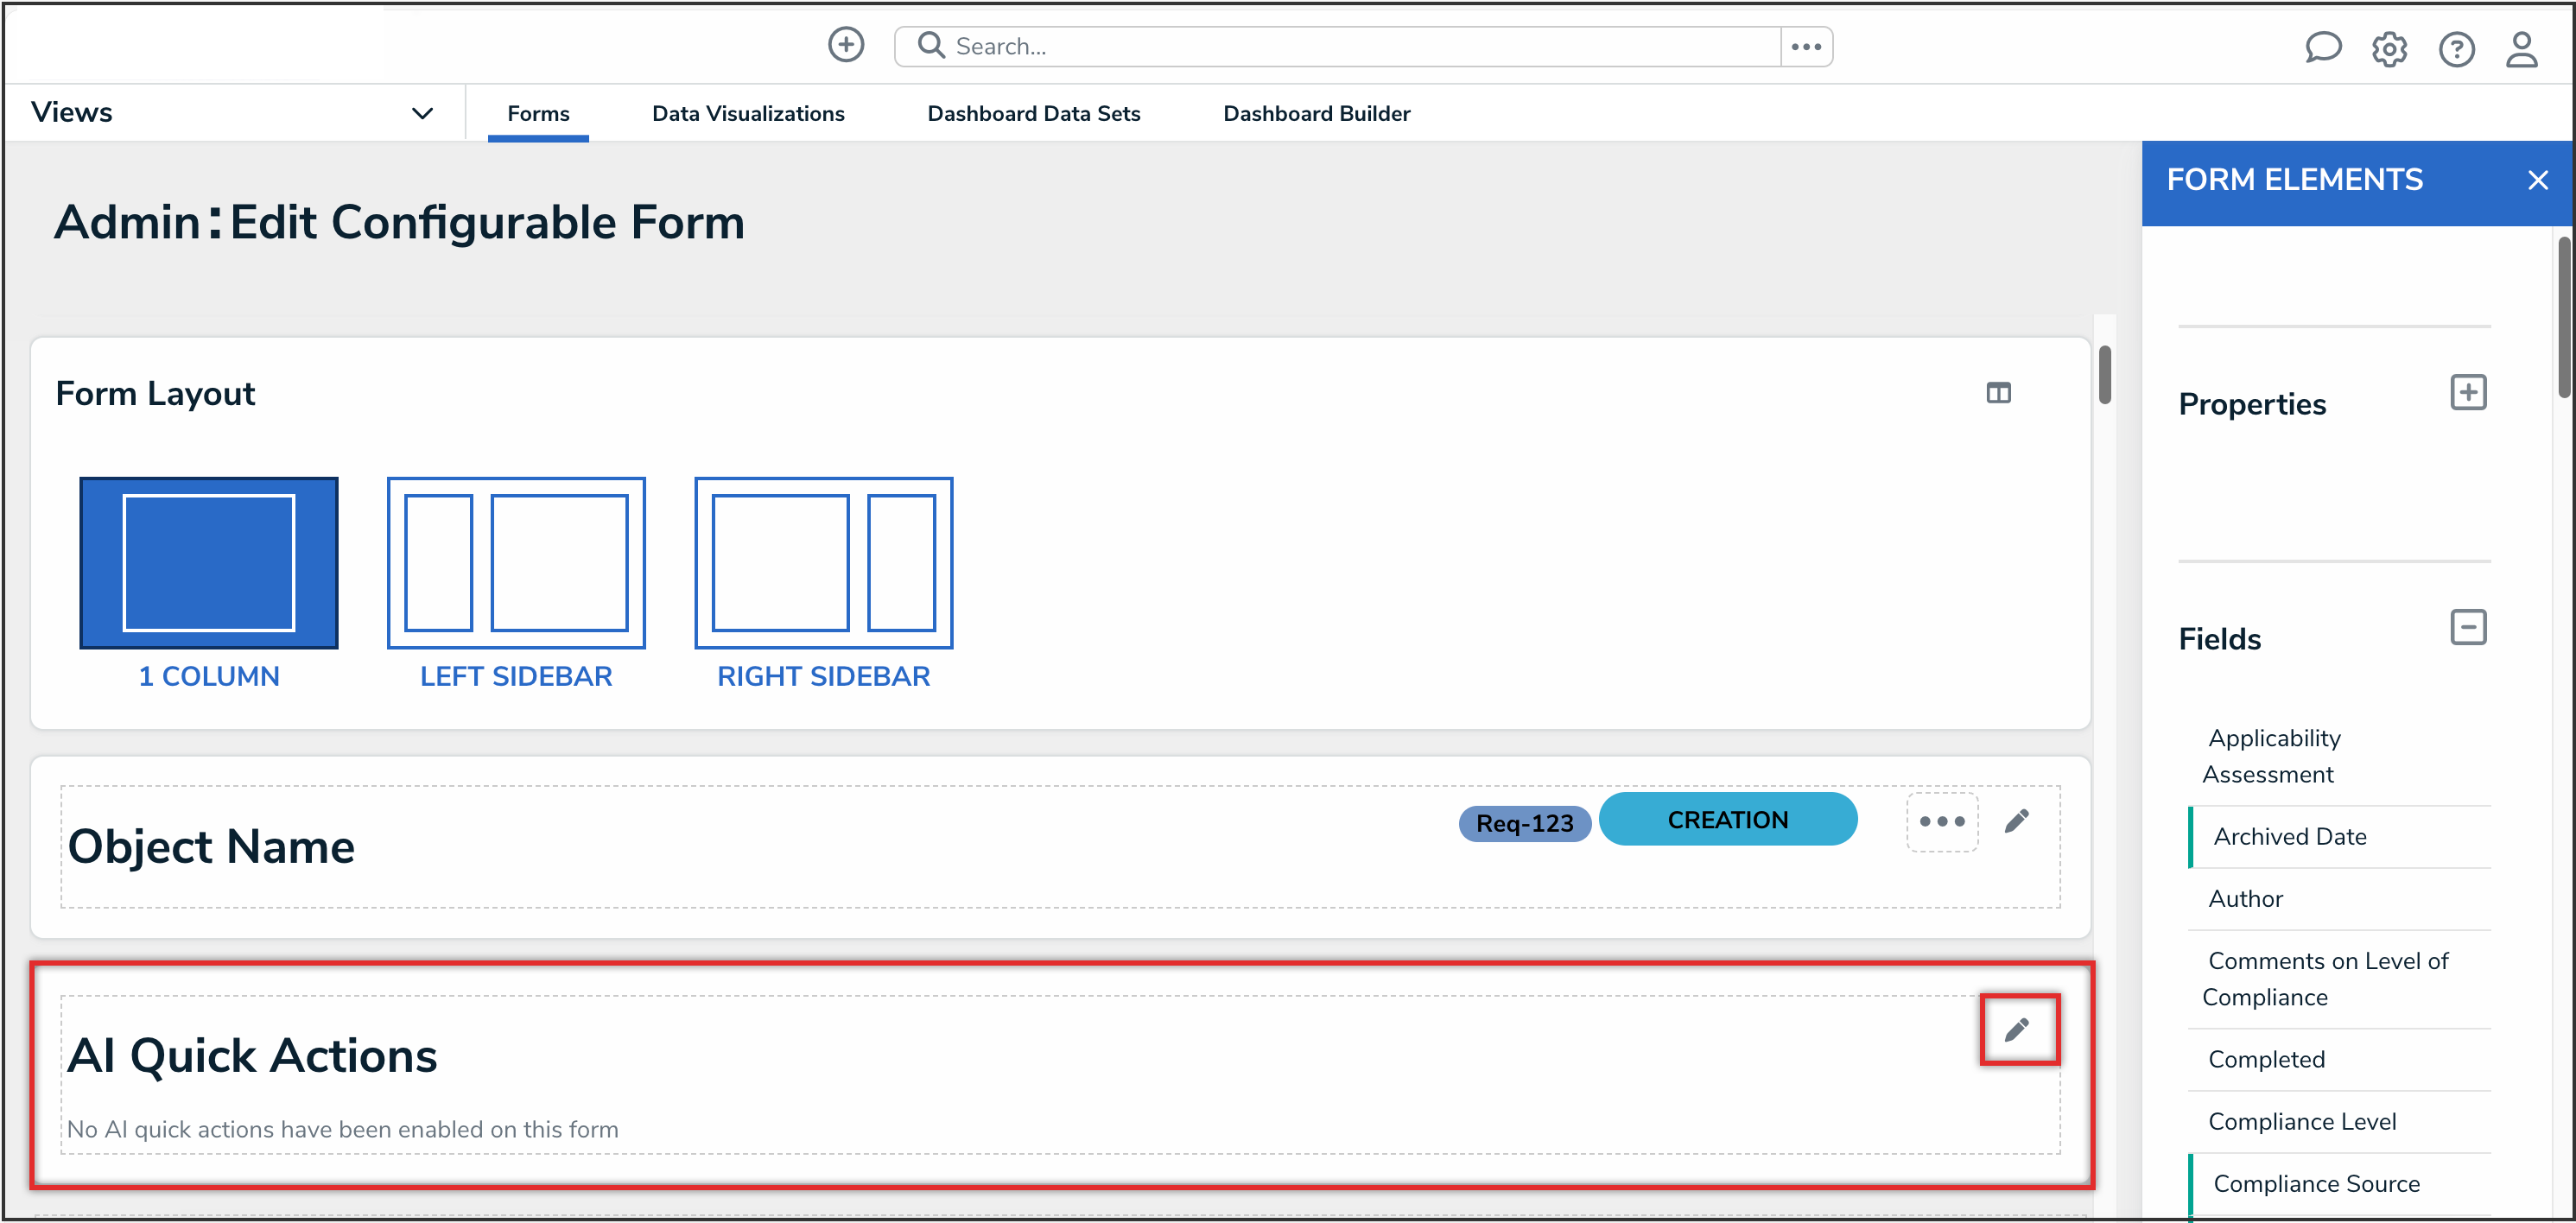Viewport: 2576px width, 1223px height.
Task: Click the plus circle add icon
Action: 845,45
